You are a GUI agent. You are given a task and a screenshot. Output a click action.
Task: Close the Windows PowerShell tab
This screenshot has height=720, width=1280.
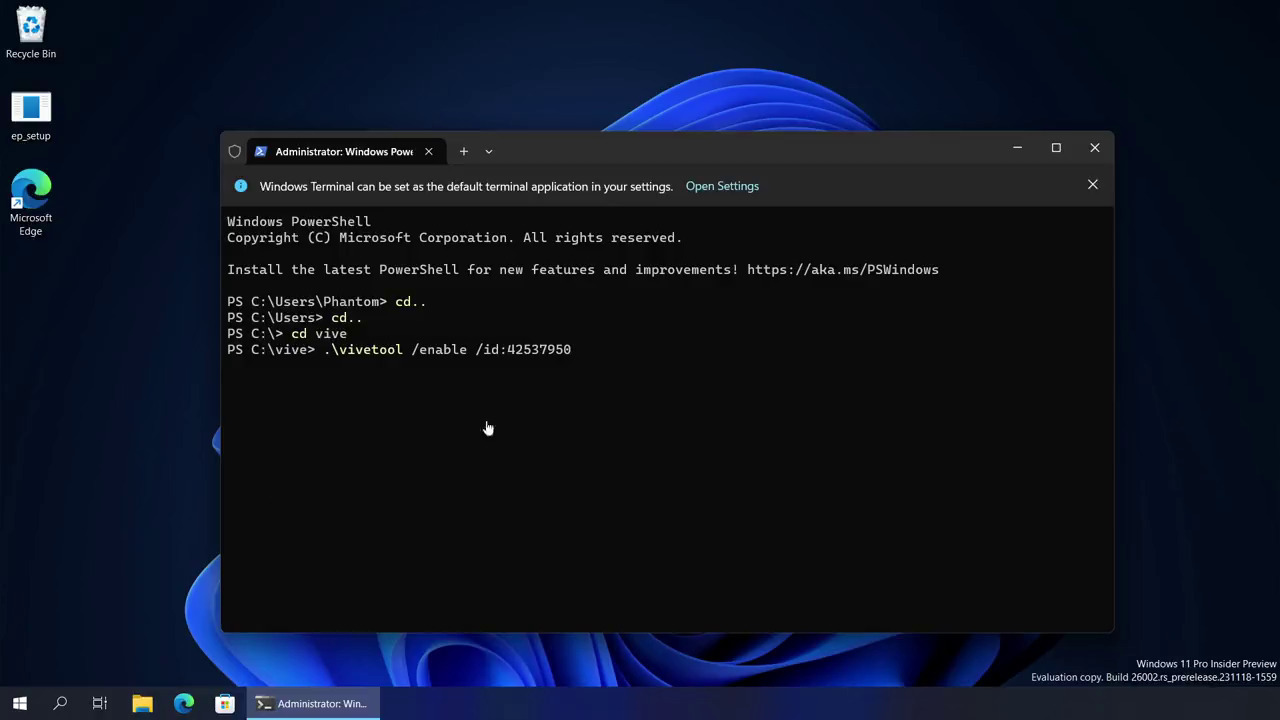[428, 152]
